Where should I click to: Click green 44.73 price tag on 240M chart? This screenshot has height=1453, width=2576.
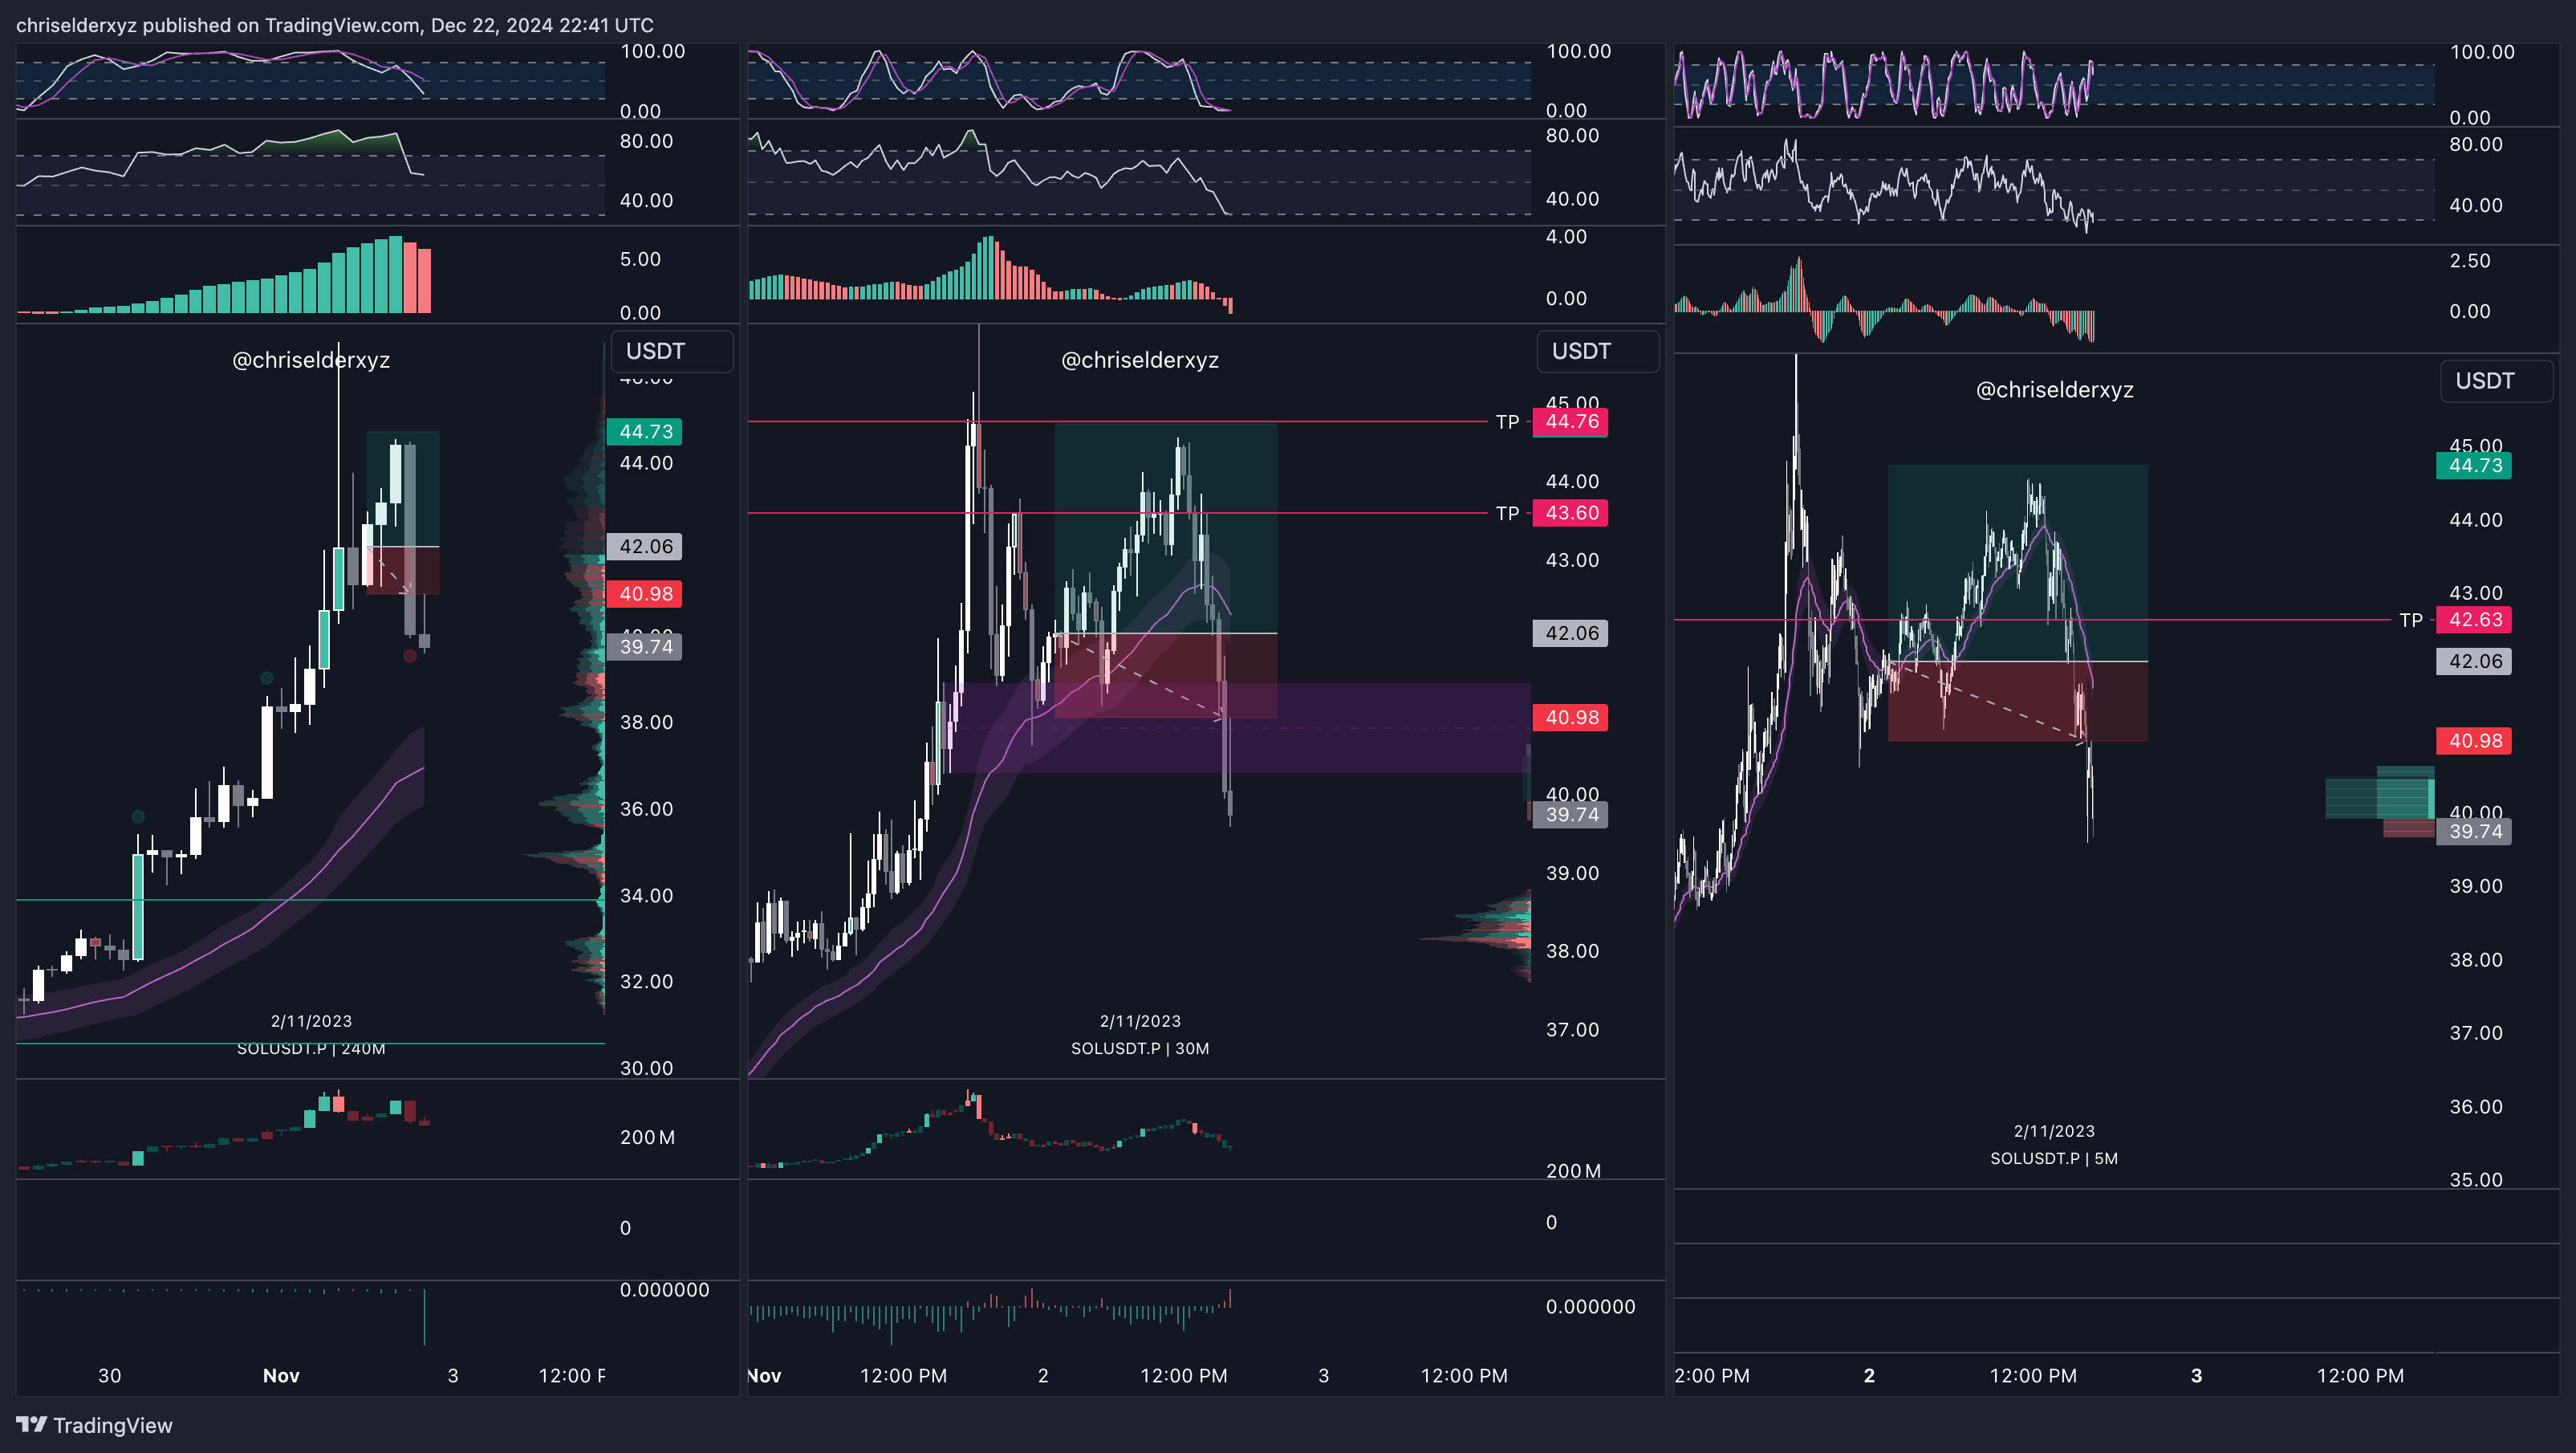click(645, 432)
